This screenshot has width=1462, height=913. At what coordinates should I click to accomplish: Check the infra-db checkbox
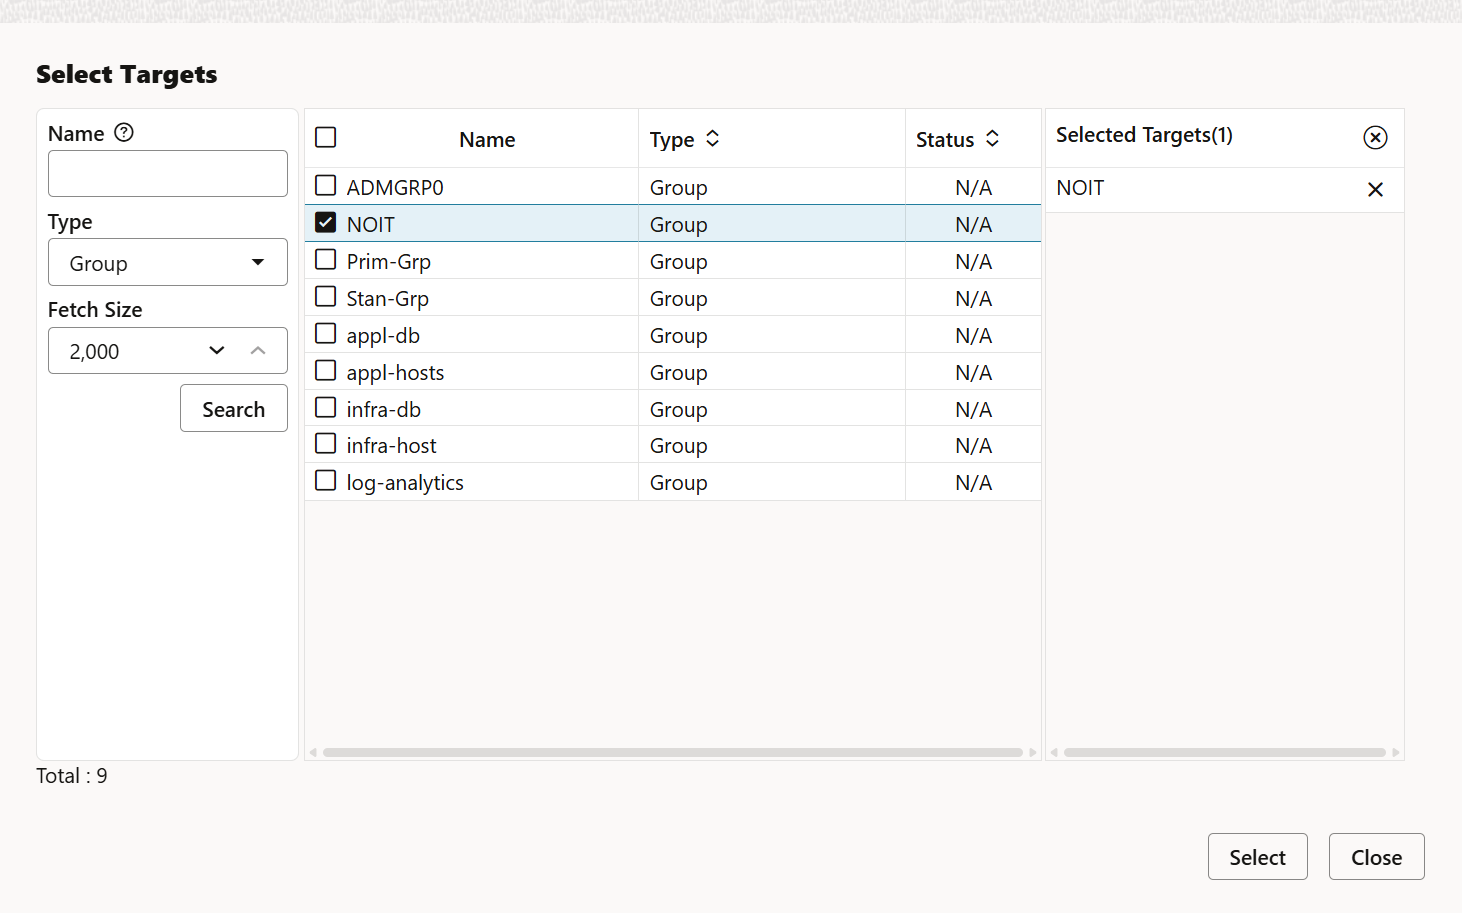tap(325, 407)
